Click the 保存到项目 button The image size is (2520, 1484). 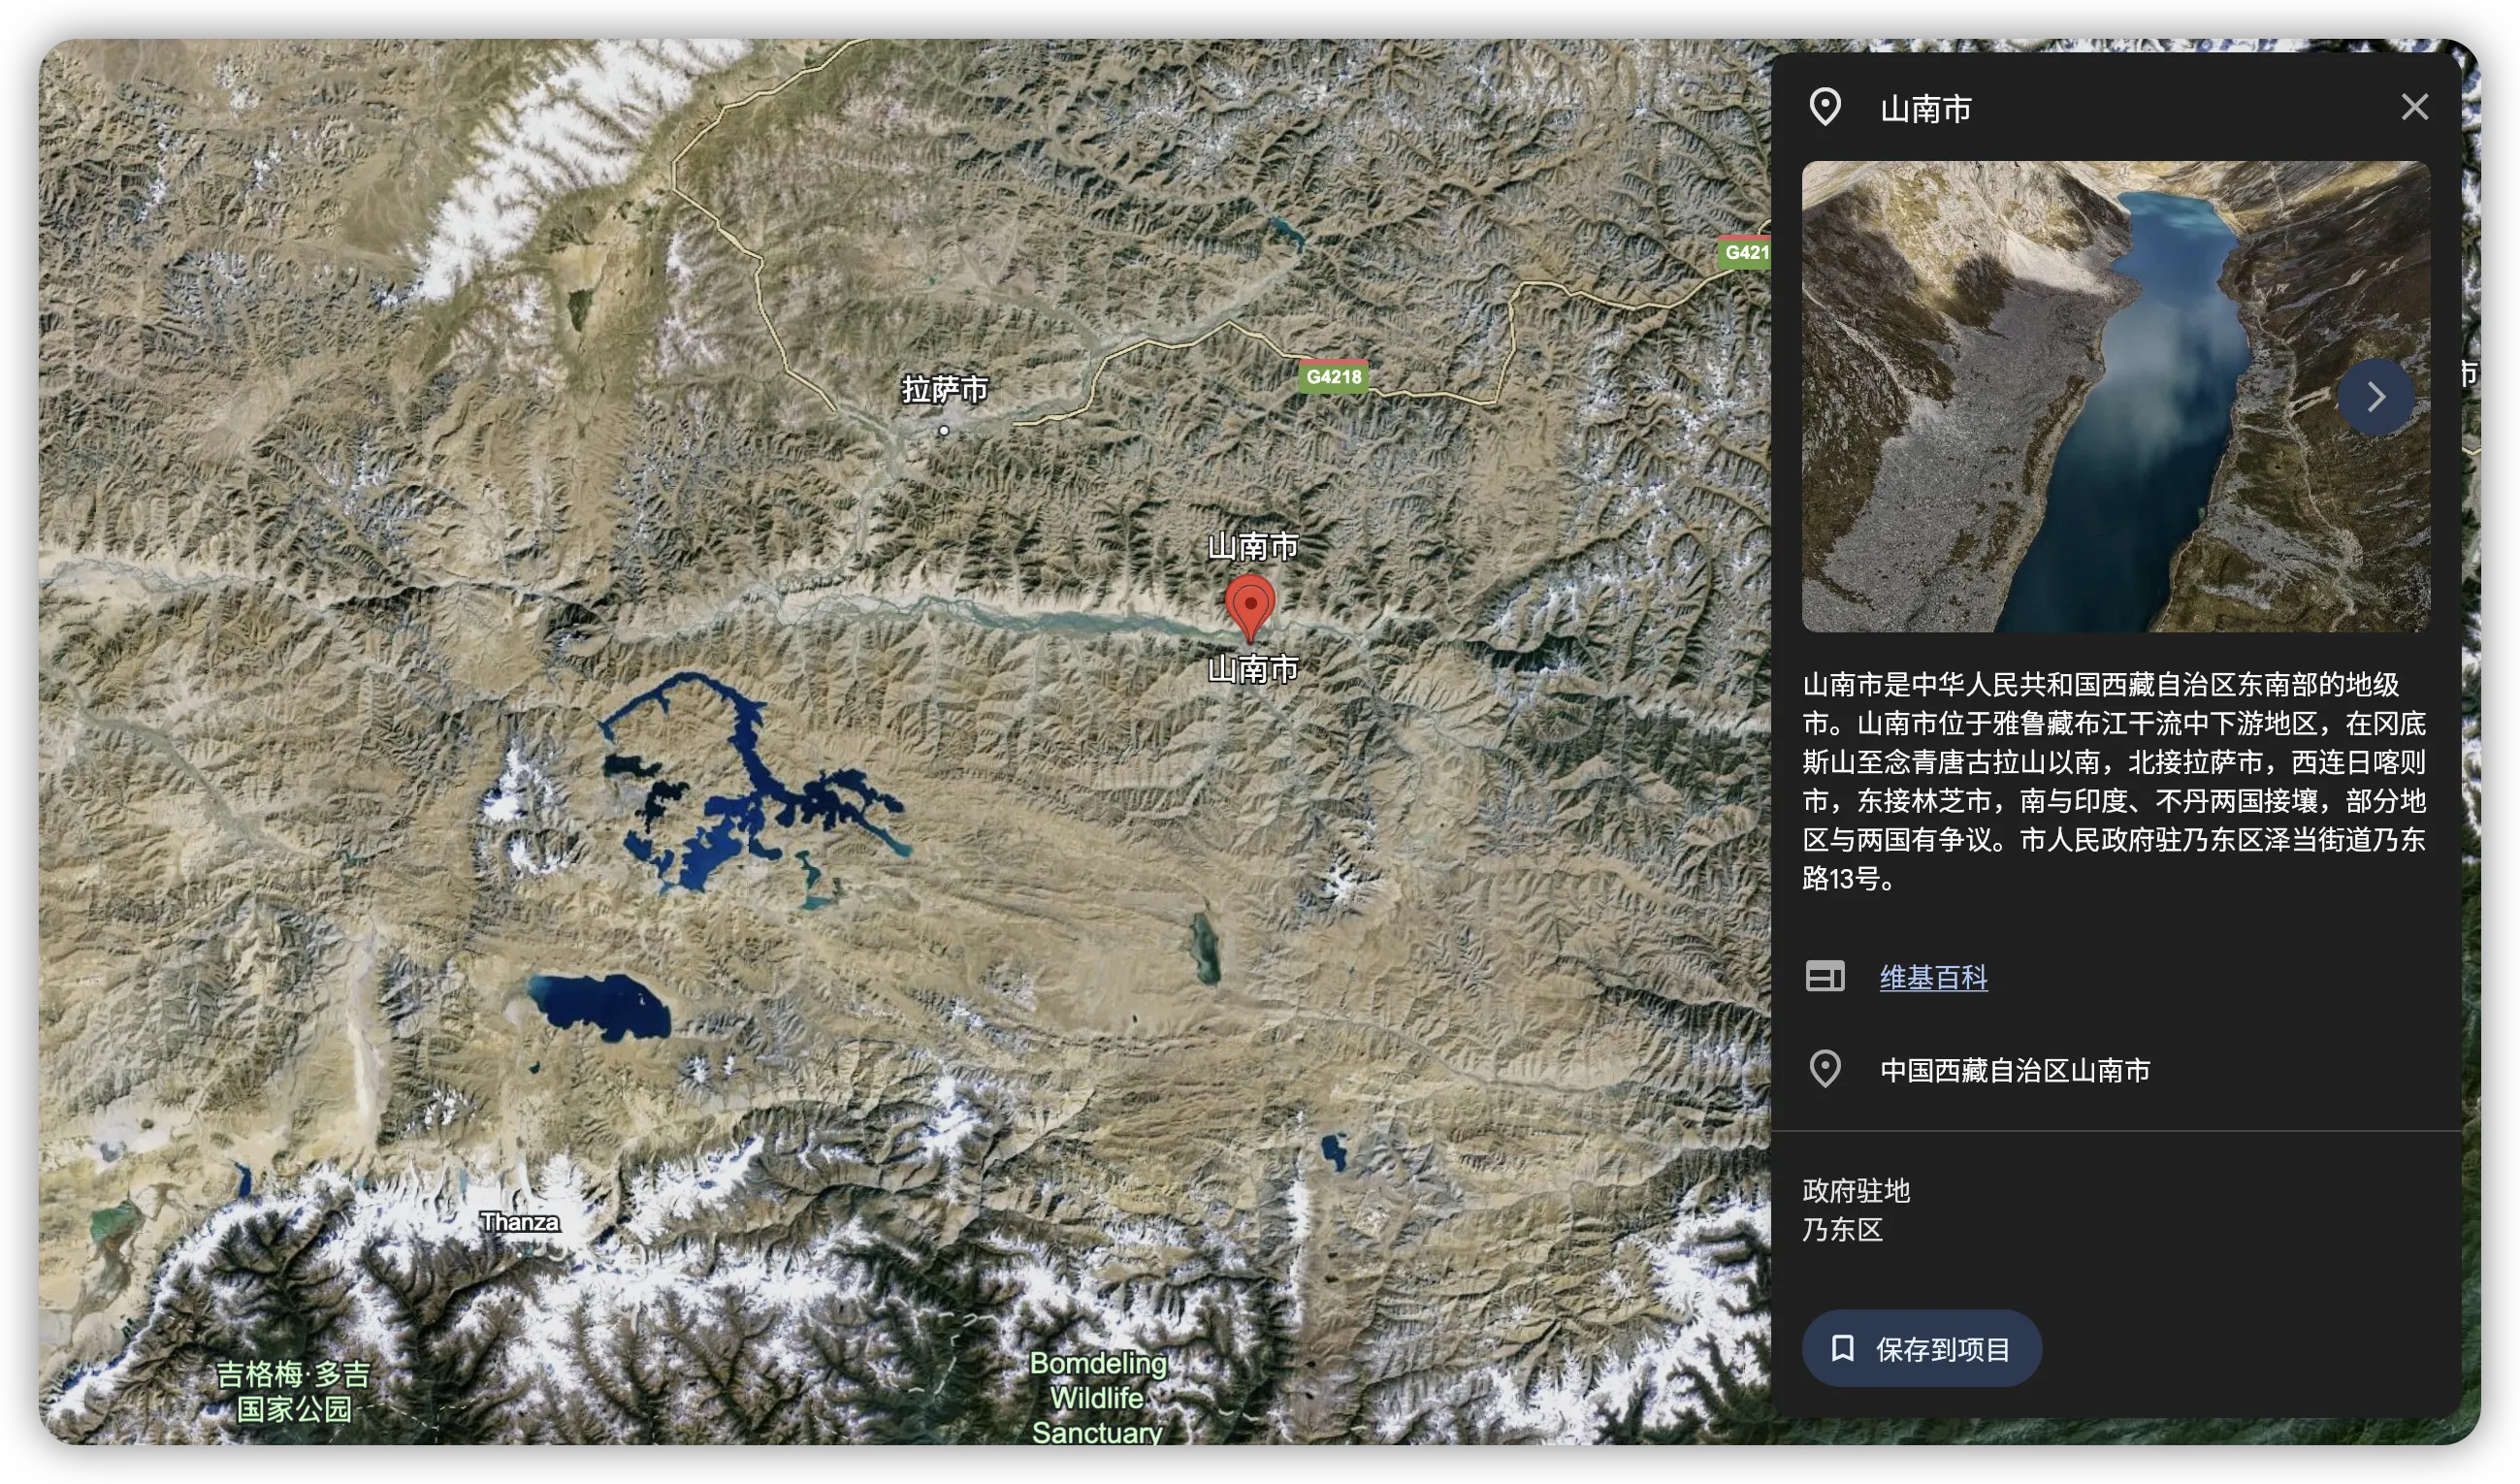click(x=1921, y=1348)
